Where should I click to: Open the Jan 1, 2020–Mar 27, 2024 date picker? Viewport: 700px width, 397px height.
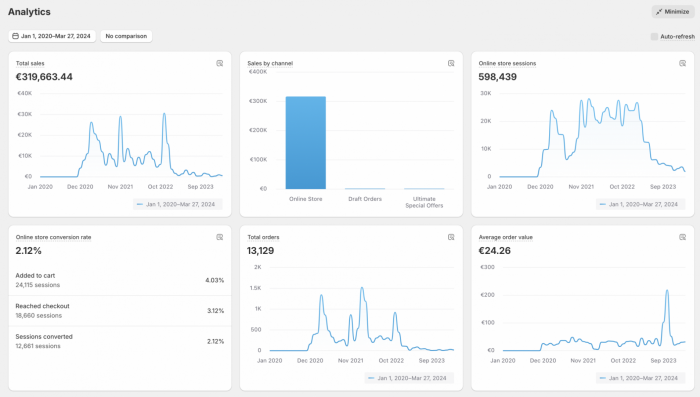[x=52, y=36]
